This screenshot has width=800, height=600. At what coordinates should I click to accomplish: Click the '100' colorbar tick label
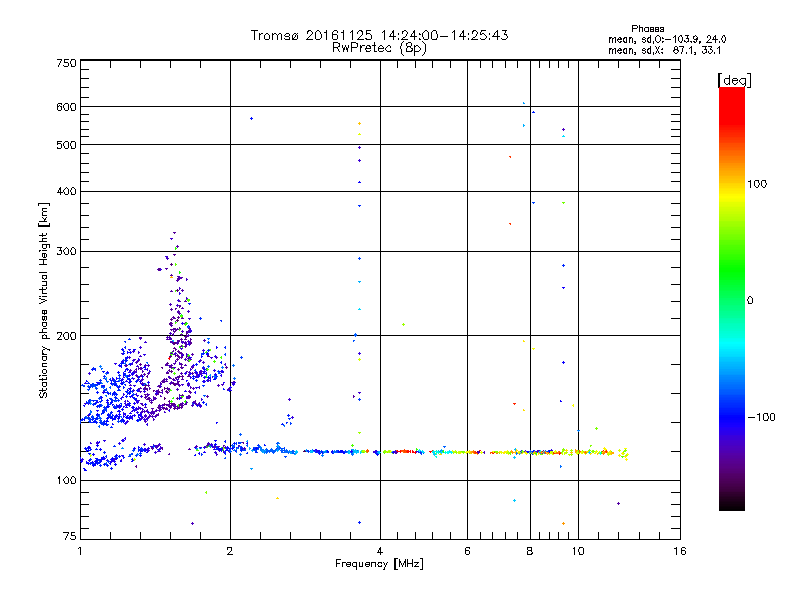tap(757, 184)
